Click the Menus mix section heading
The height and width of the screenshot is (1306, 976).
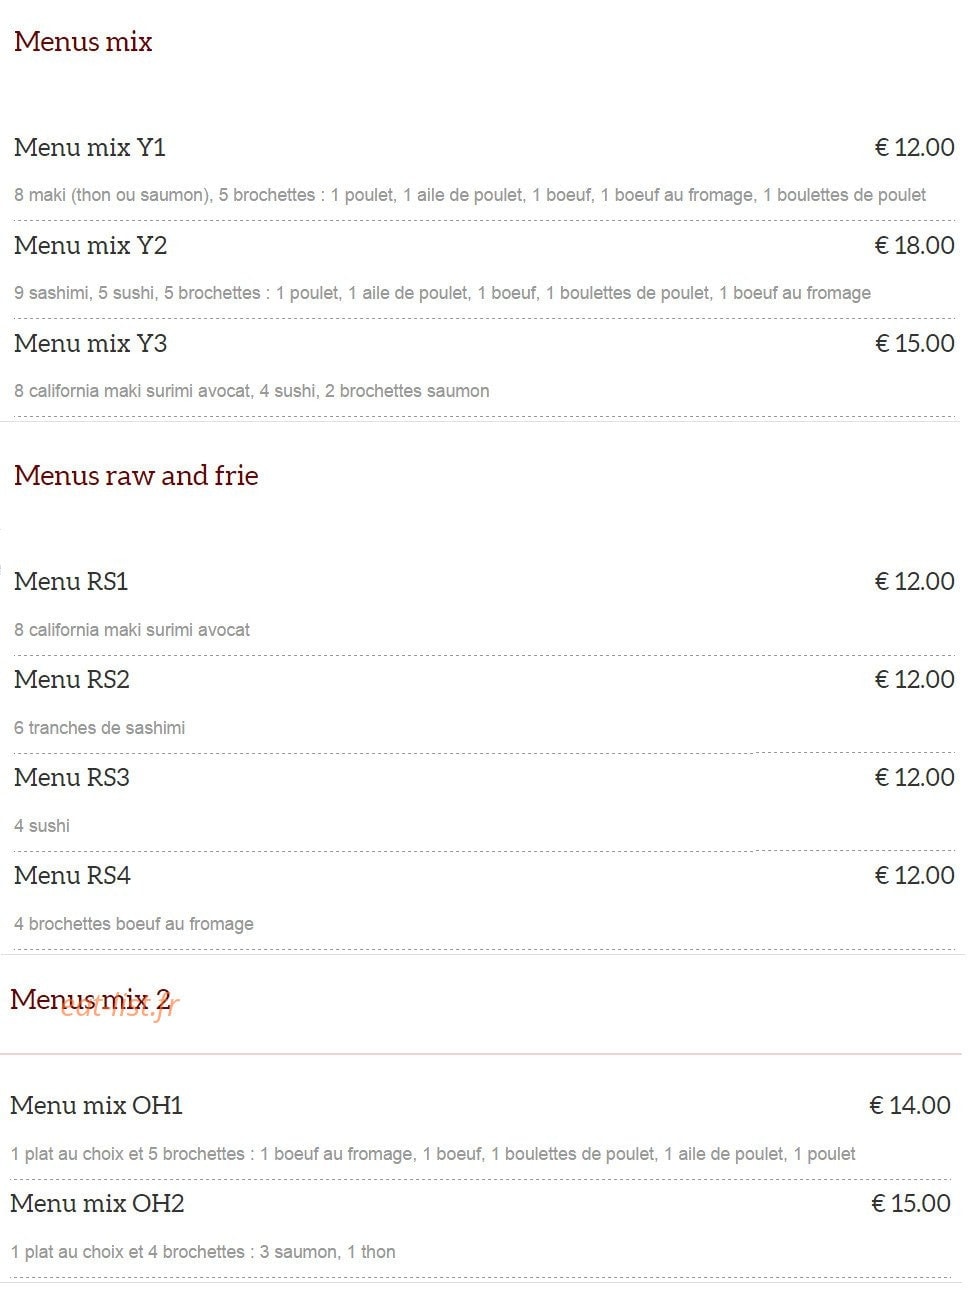click(x=83, y=42)
